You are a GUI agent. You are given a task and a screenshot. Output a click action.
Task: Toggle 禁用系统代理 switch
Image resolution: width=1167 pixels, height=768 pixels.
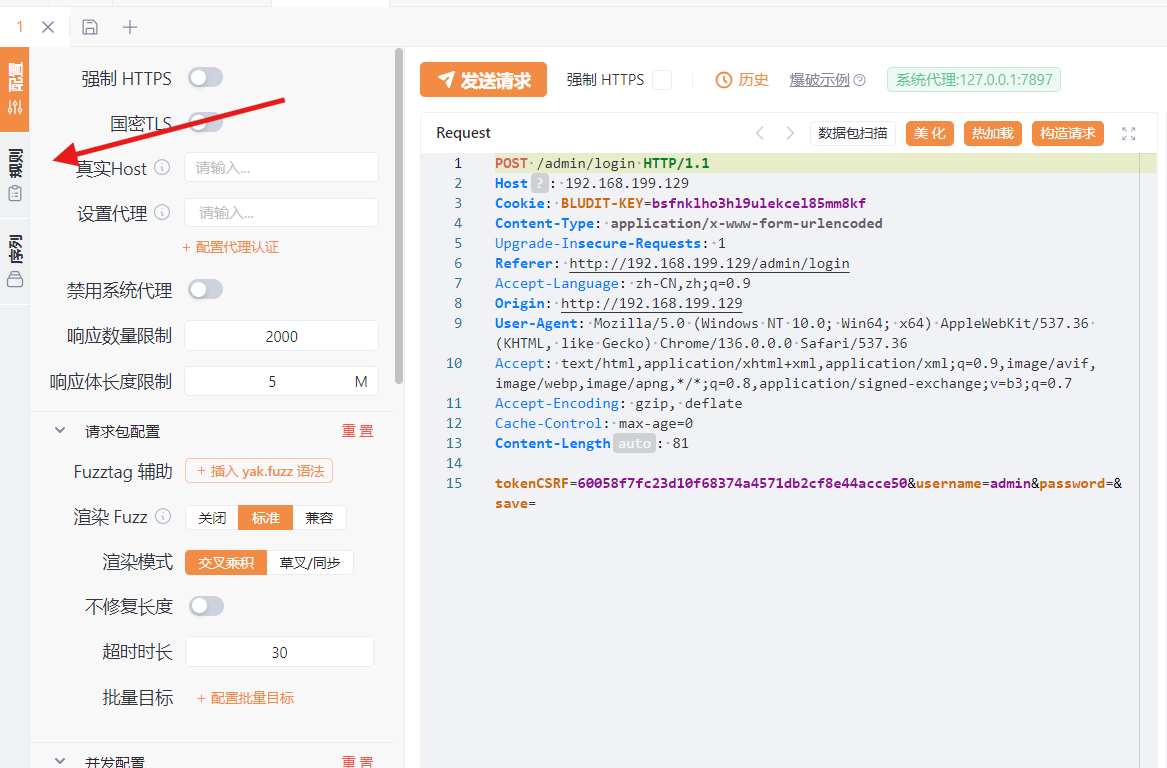coord(205,289)
